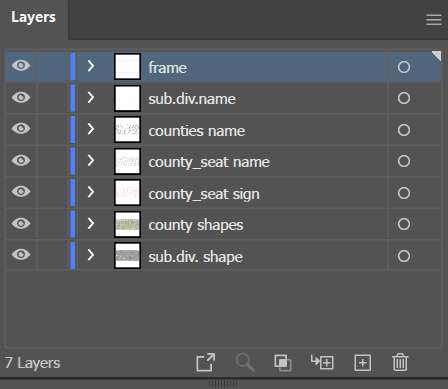Hide the sub.div.name layer
The image size is (448, 389).
21,97
